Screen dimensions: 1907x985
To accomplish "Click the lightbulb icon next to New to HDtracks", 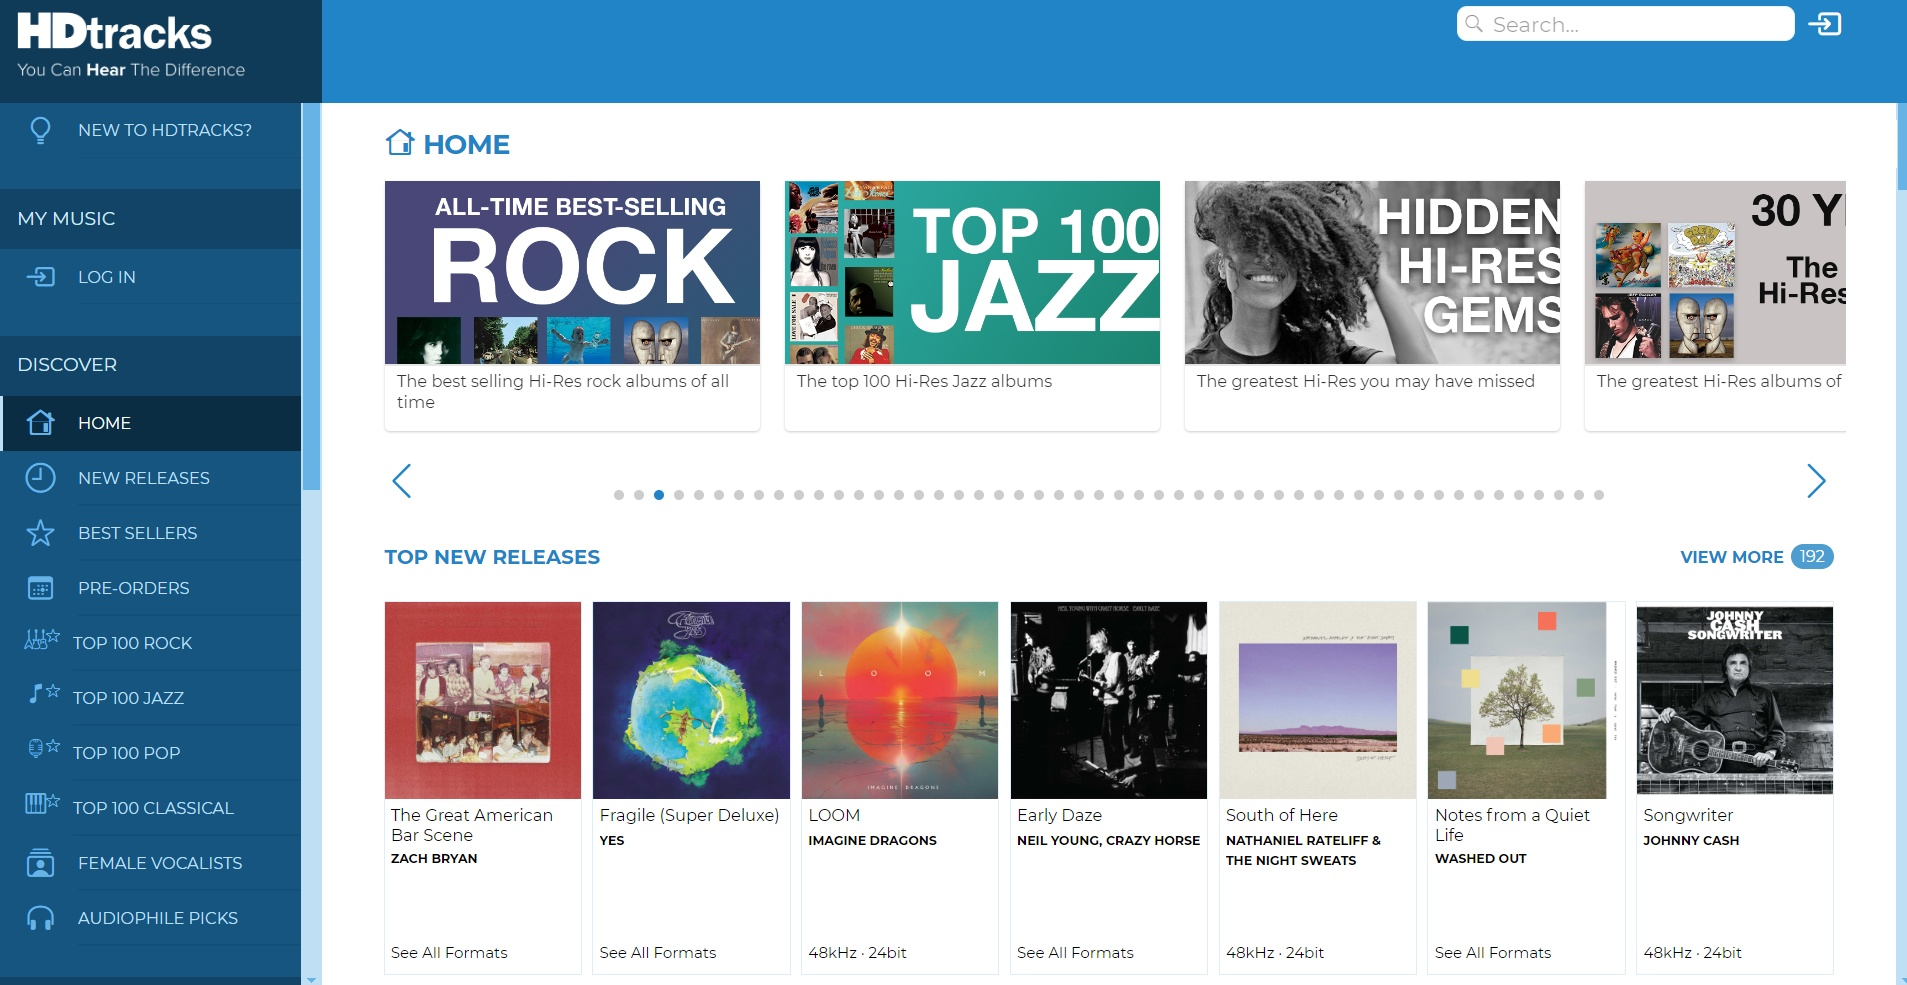I will [x=40, y=130].
